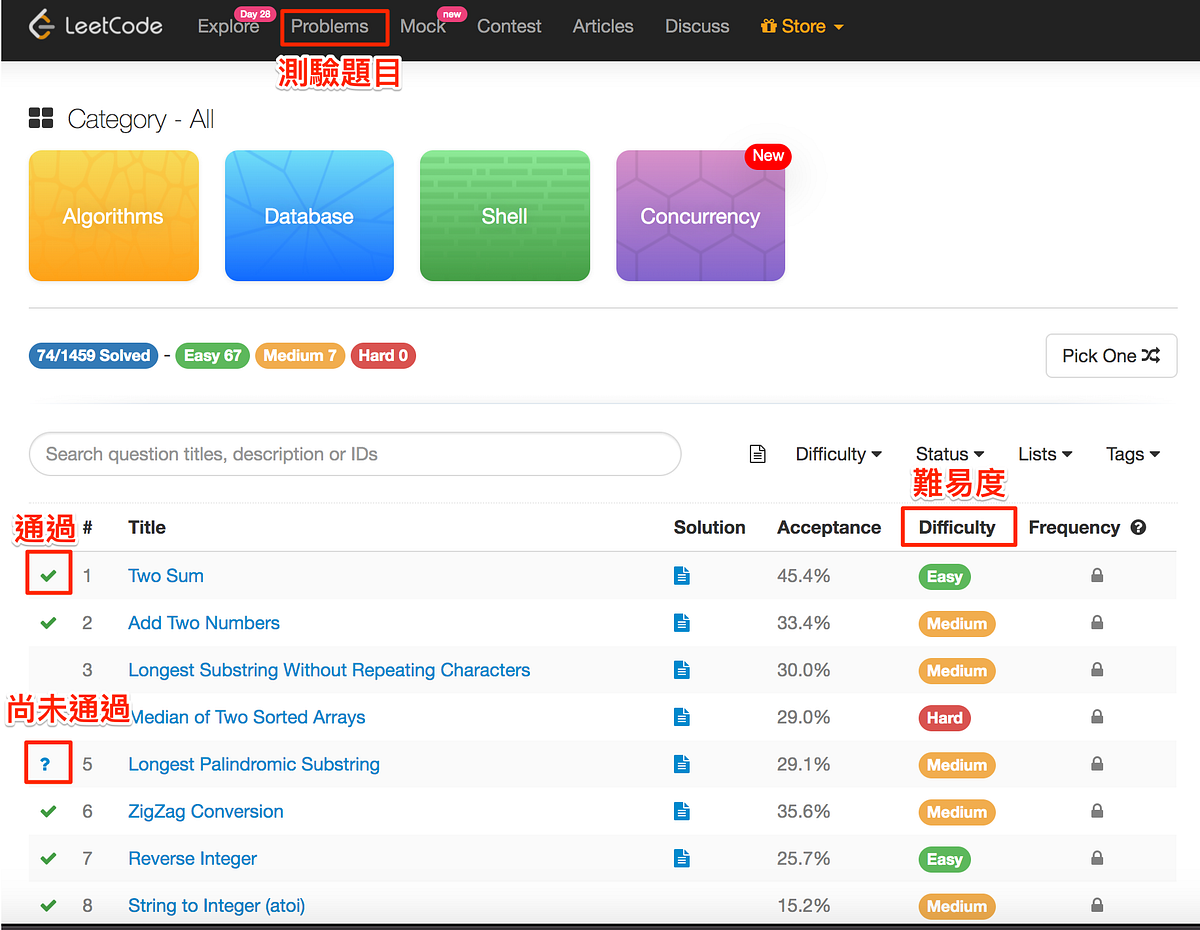Sort by the Solution column header
This screenshot has width=1200, height=930.
pyautogui.click(x=710, y=528)
